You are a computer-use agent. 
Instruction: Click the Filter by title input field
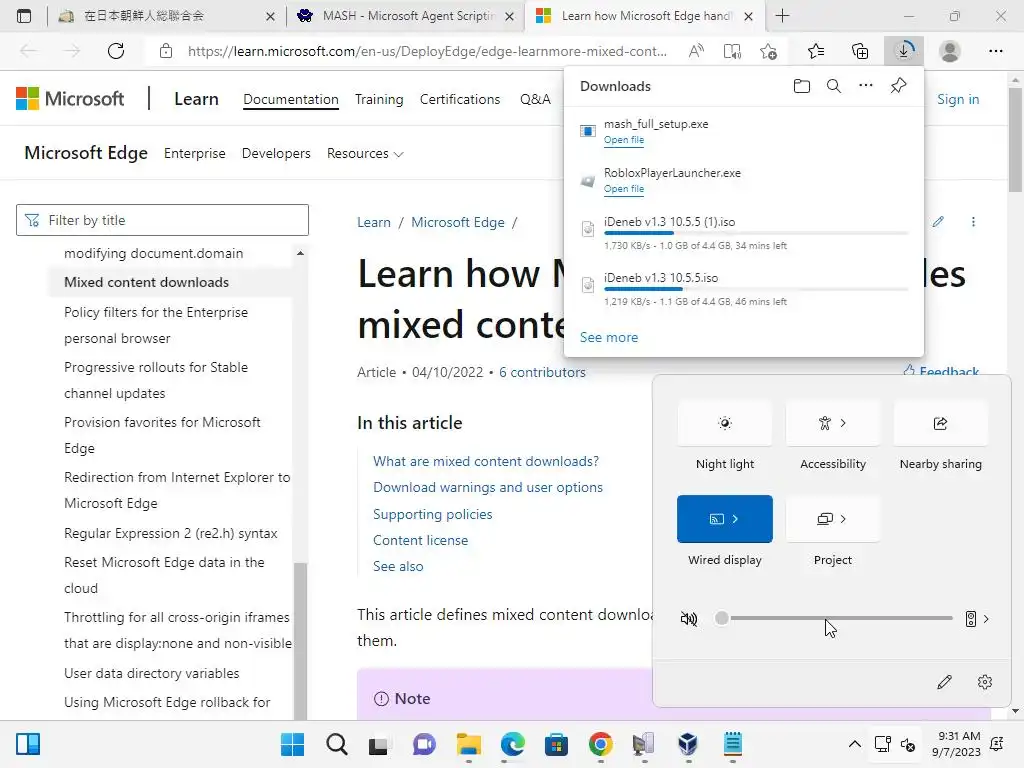[x=162, y=220]
